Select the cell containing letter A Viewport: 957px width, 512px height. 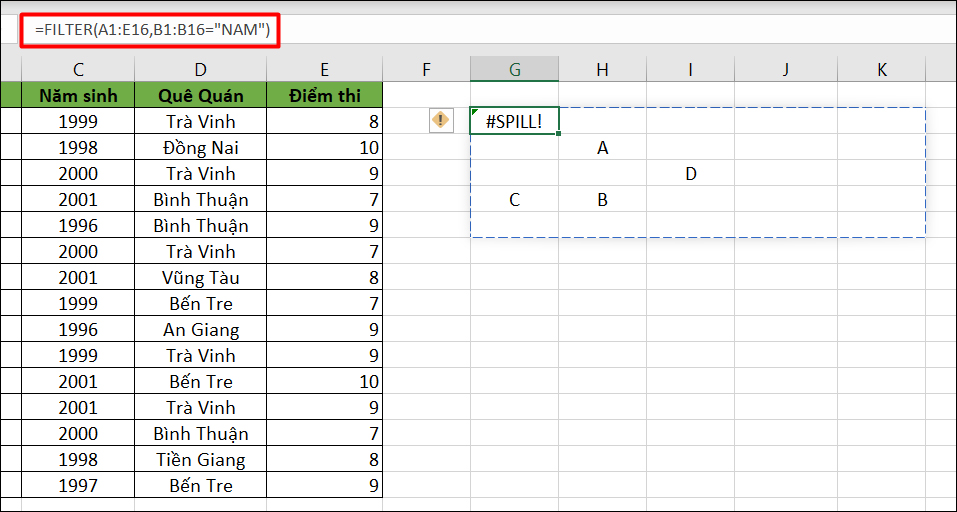[x=602, y=148]
